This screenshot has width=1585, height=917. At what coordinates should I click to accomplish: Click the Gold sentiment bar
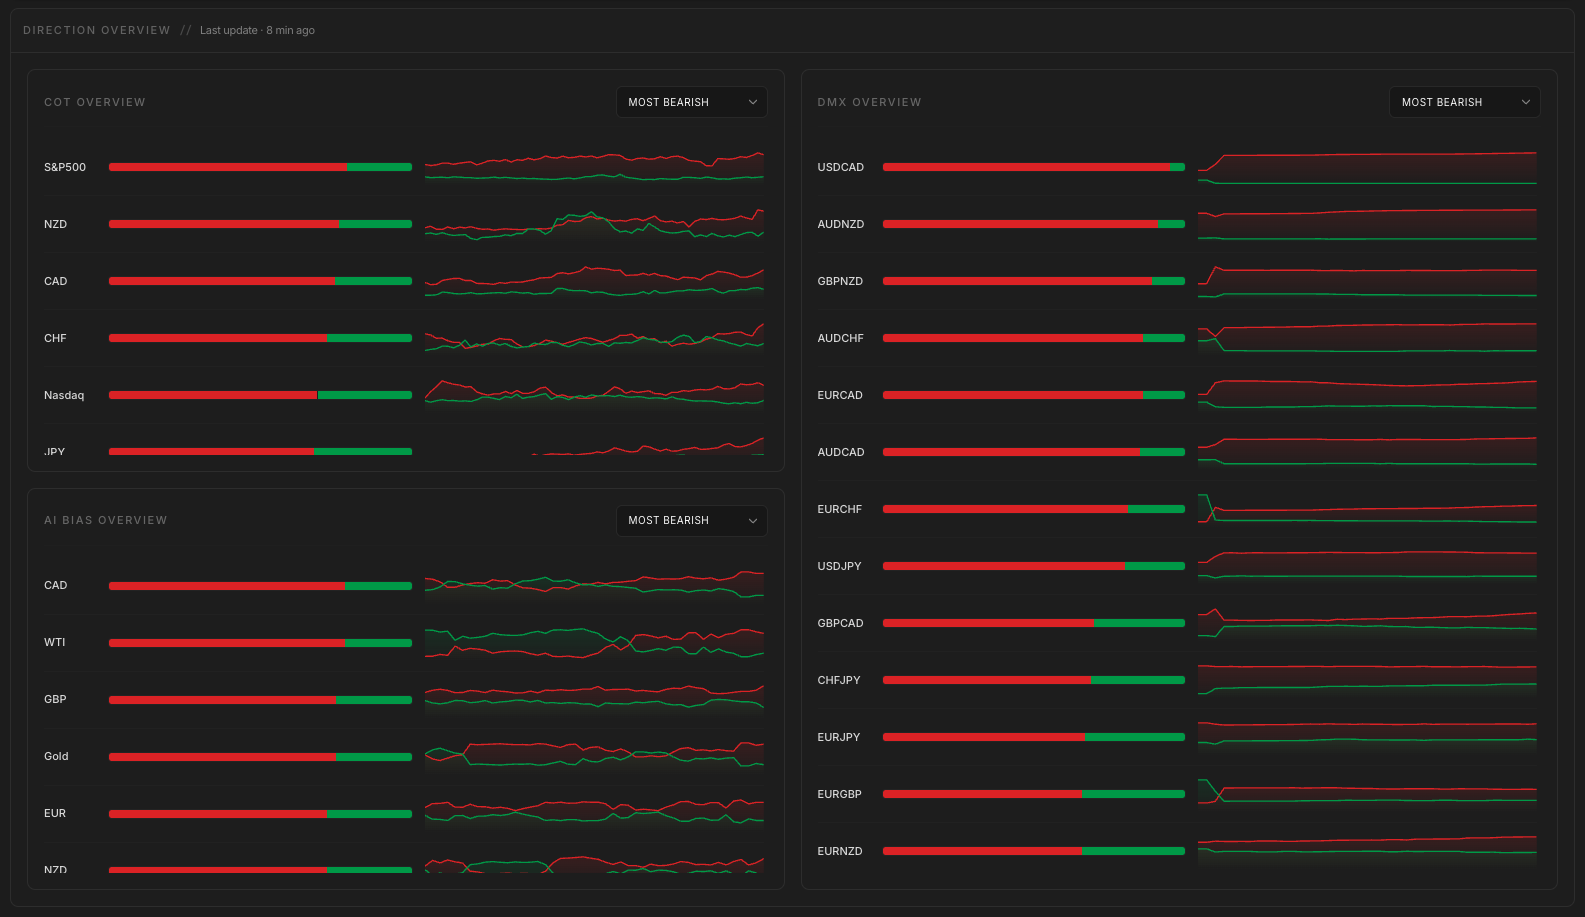(x=260, y=756)
